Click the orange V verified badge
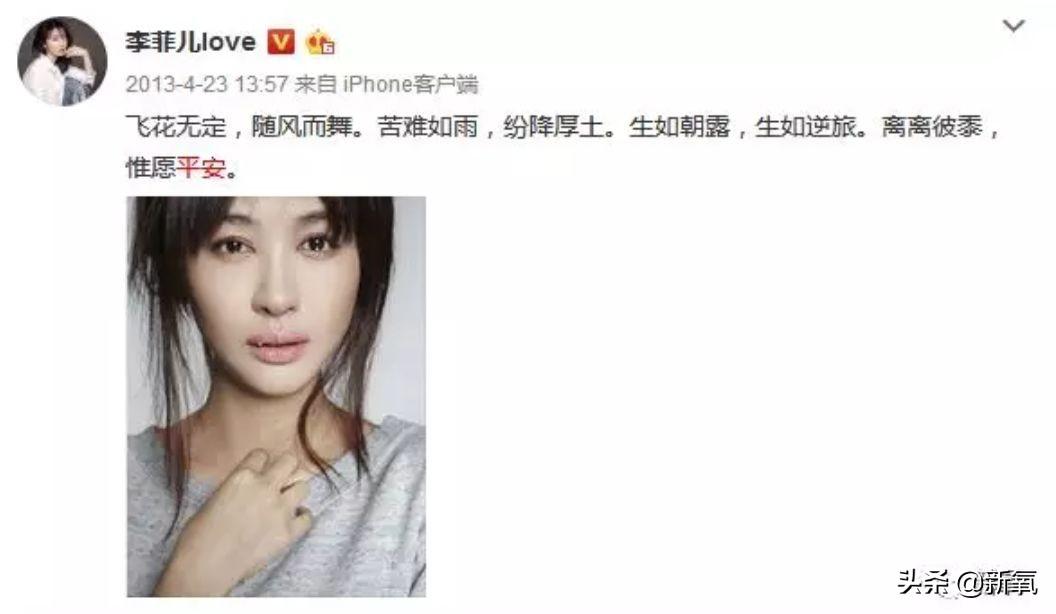Image resolution: width=1056 pixels, height=614 pixels. (x=282, y=42)
